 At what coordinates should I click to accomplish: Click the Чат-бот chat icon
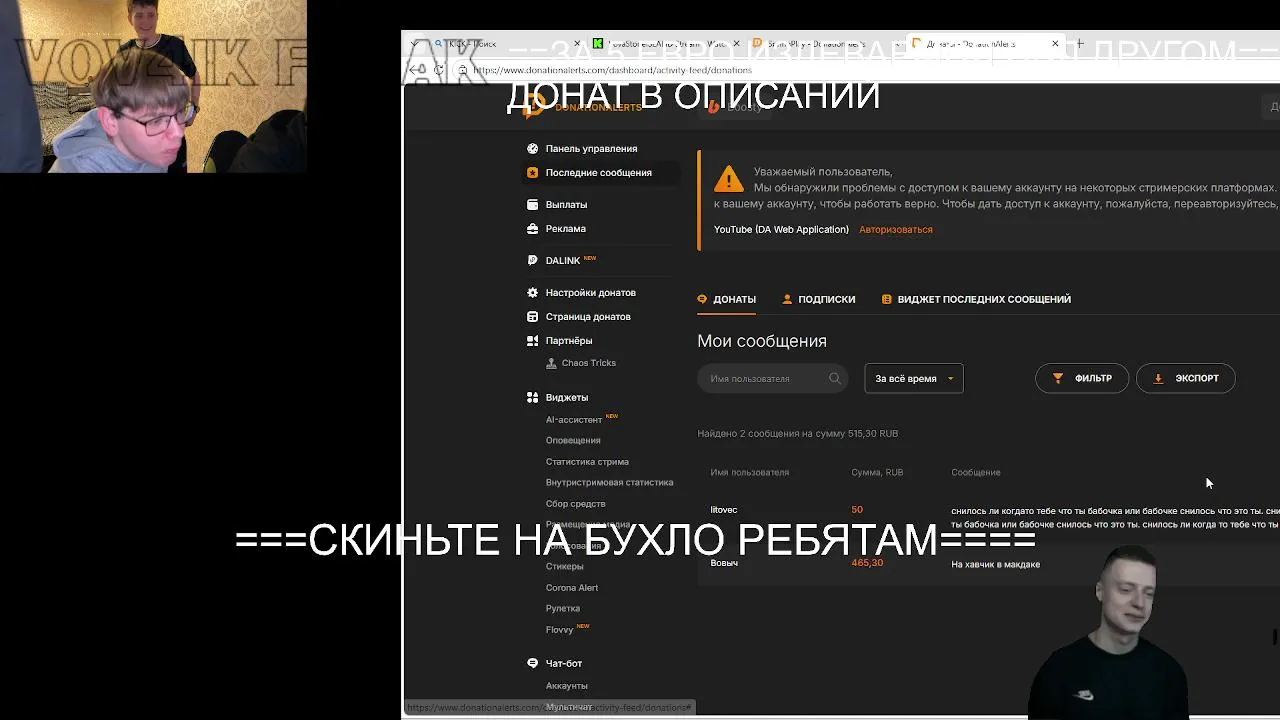pos(532,663)
